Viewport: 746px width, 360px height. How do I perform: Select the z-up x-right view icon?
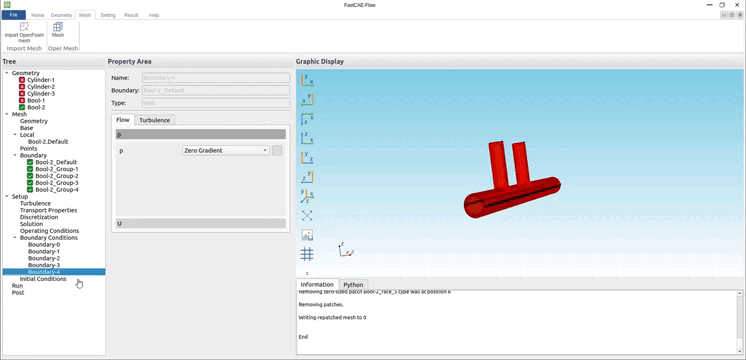307,138
